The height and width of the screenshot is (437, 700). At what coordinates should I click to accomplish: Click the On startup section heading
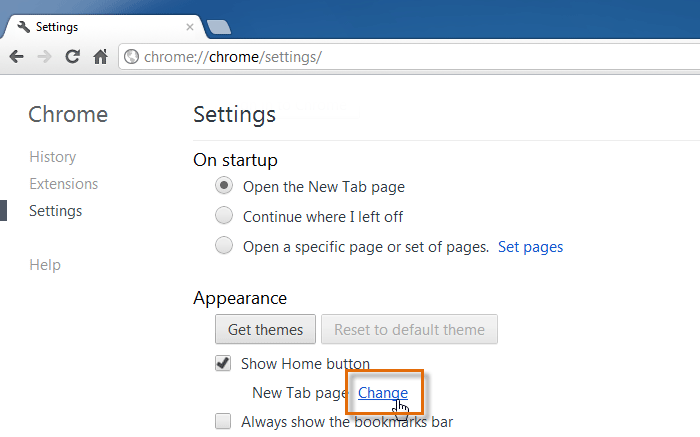pyautogui.click(x=235, y=160)
